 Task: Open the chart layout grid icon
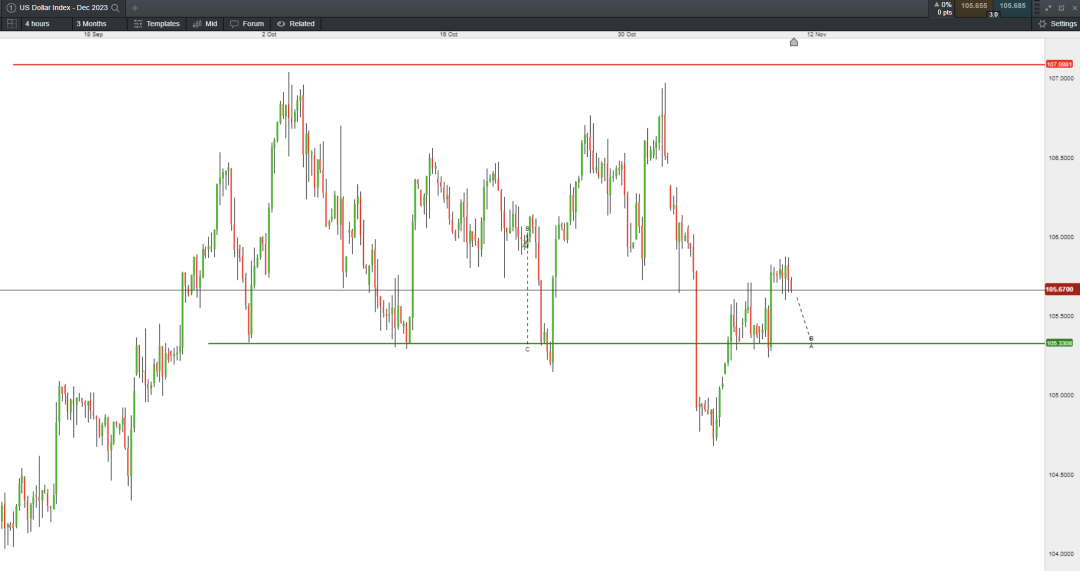pos(11,23)
